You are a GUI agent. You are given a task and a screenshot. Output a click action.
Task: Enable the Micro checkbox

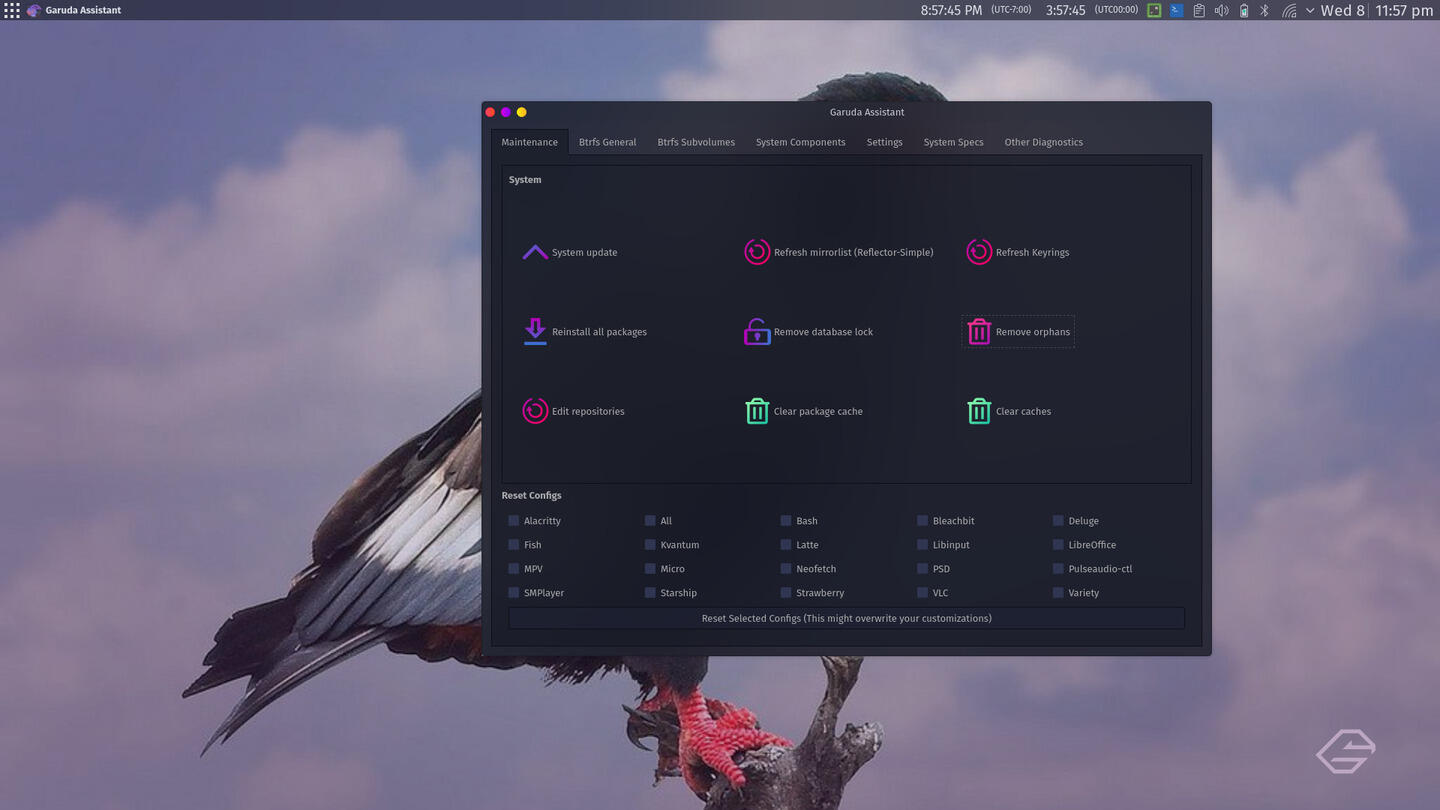pos(650,568)
